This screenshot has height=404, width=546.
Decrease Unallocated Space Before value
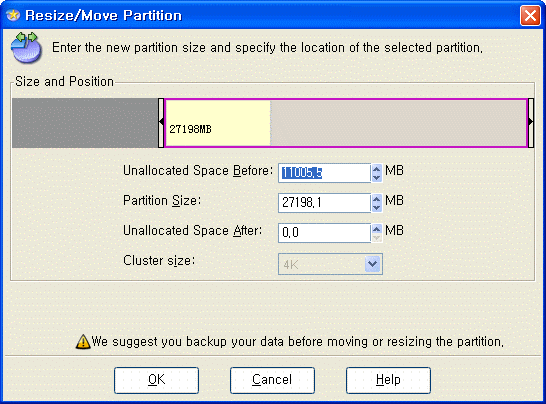(376, 178)
